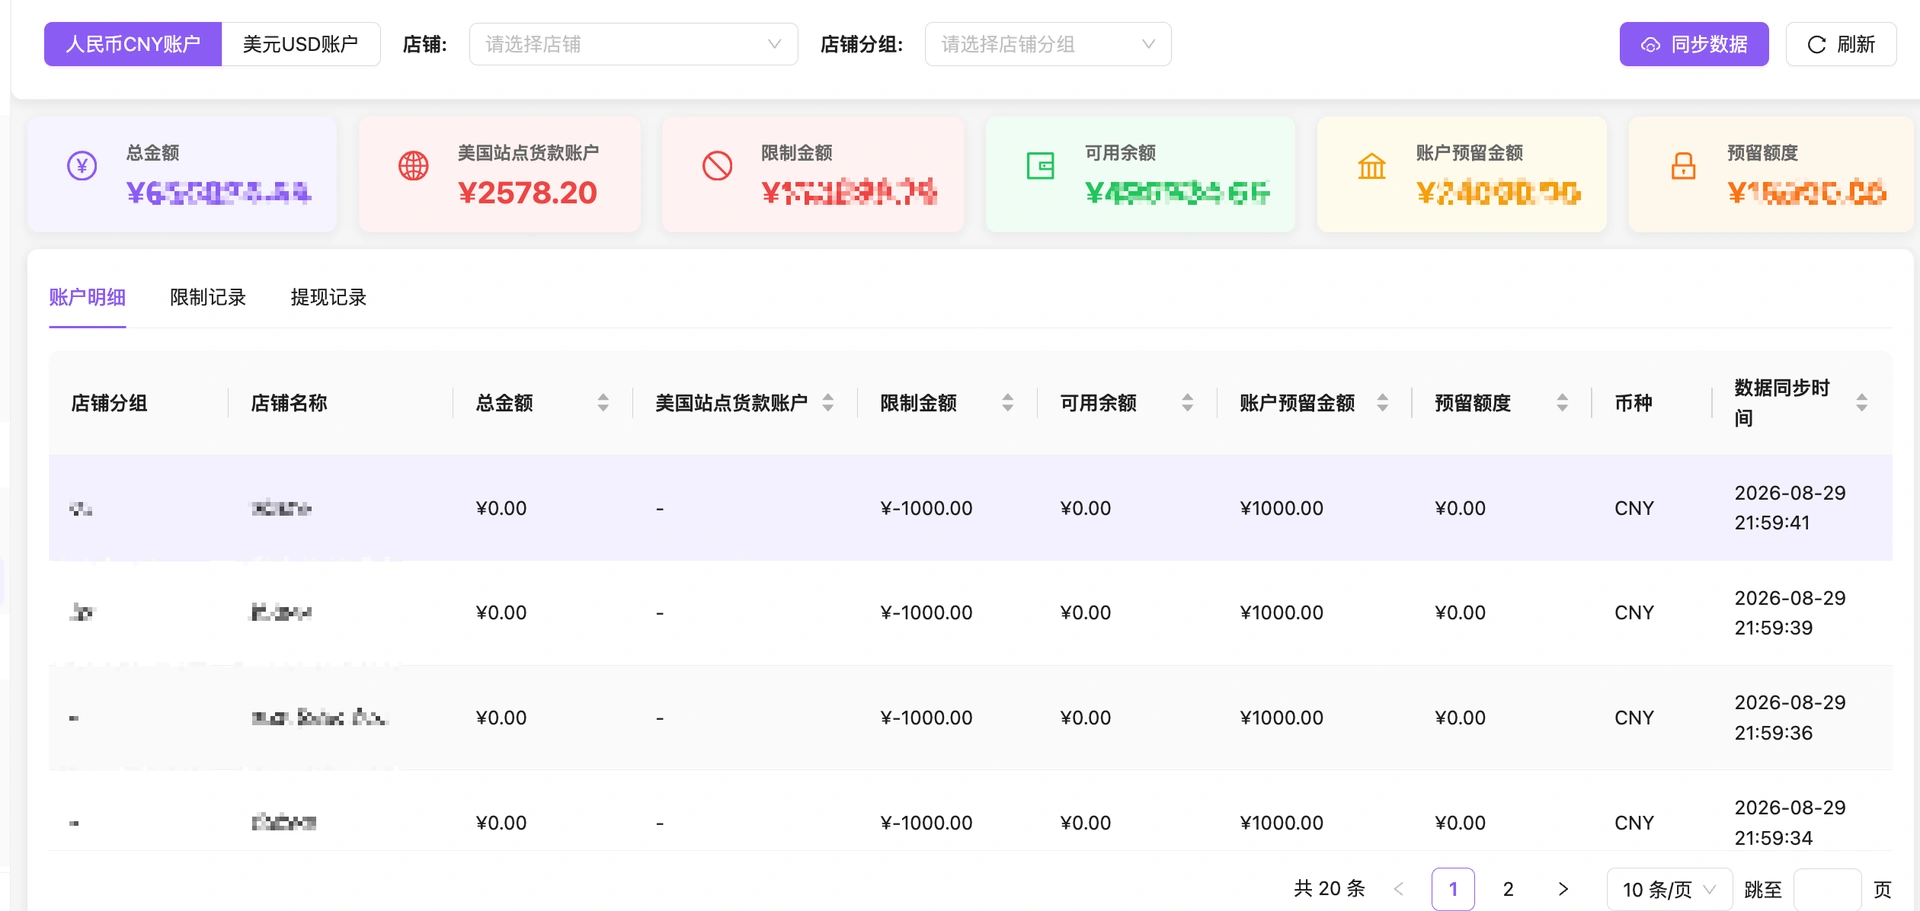Click CNY in the 21:59:36 row
This screenshot has width=1920, height=911.
(x=1634, y=718)
